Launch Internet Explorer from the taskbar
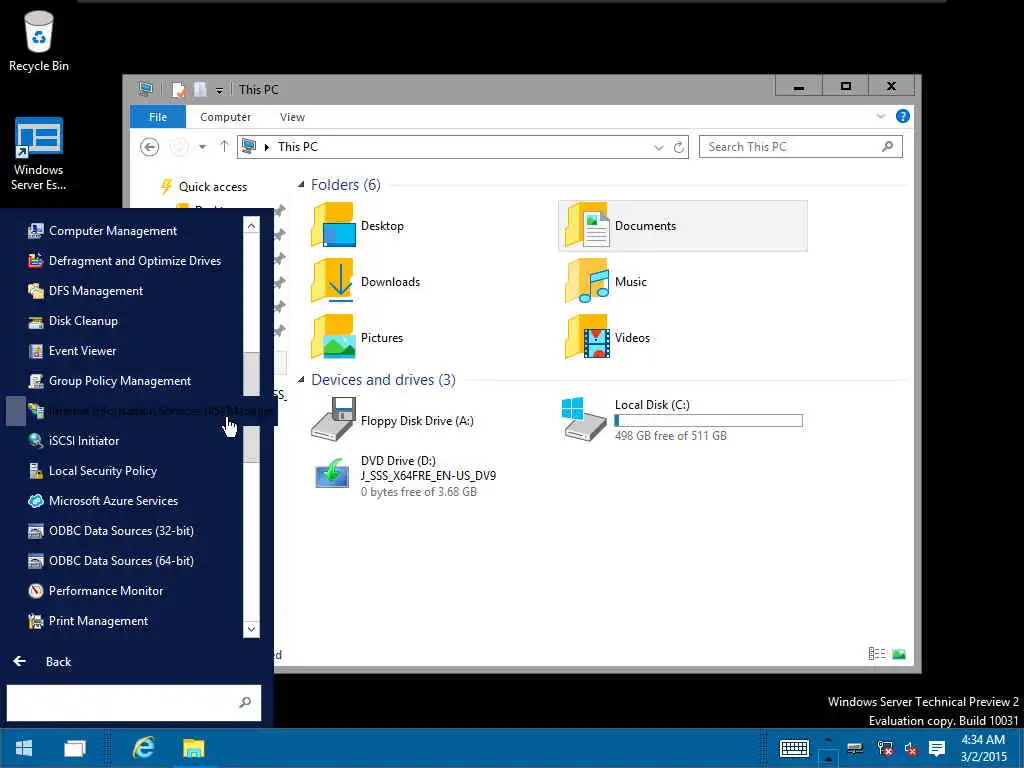The height and width of the screenshot is (768, 1024). pyautogui.click(x=143, y=748)
